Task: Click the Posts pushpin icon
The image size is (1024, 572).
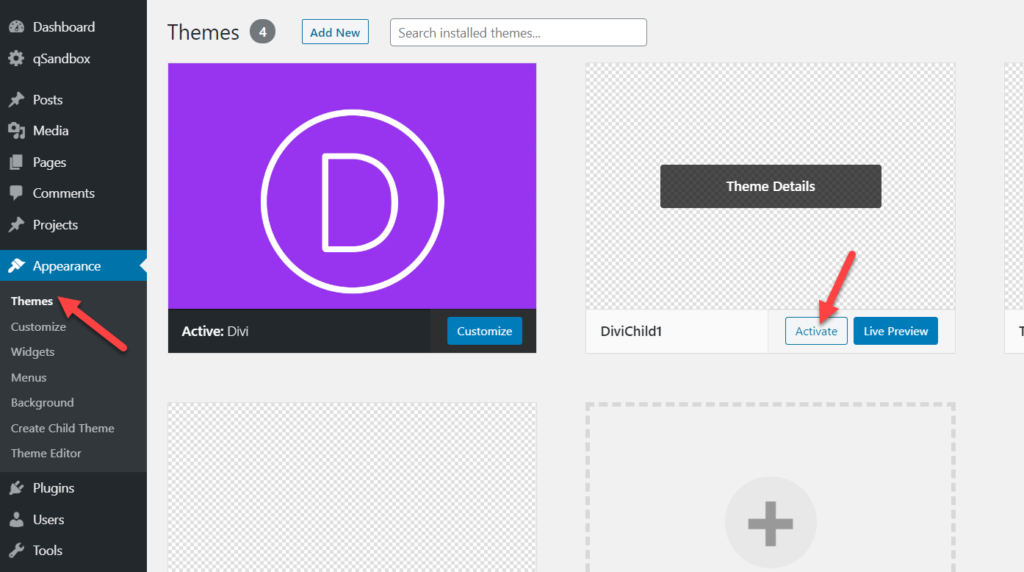Action: click(16, 99)
